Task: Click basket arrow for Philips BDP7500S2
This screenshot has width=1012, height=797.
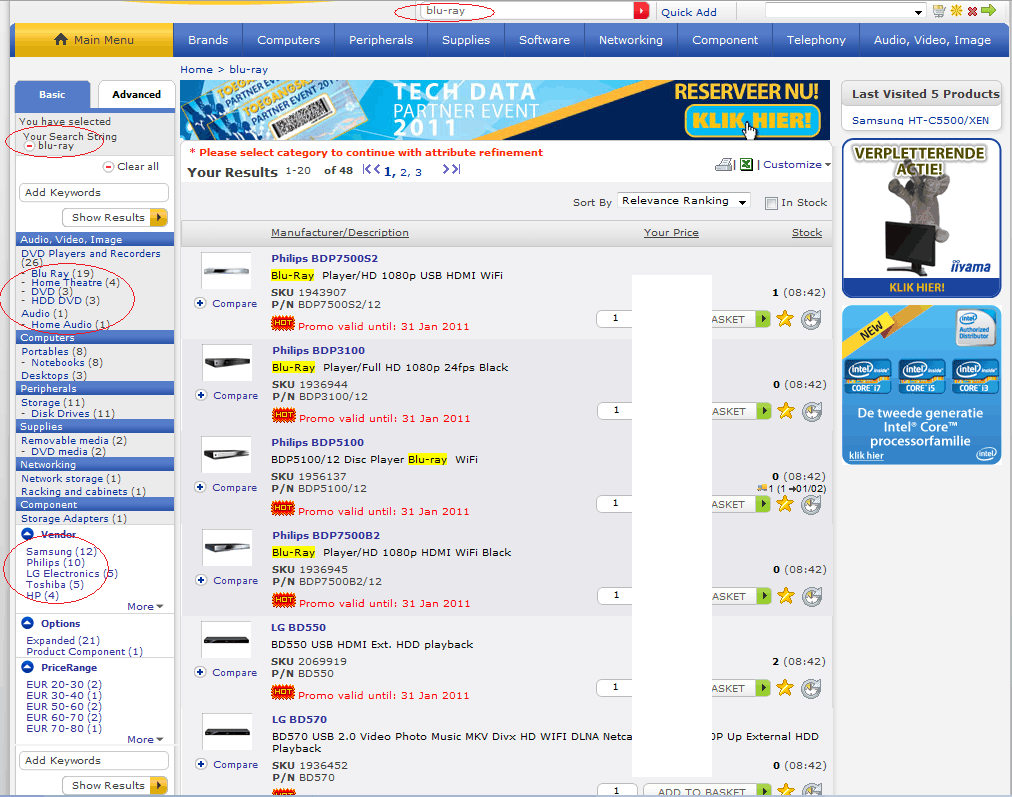Action: pos(764,319)
